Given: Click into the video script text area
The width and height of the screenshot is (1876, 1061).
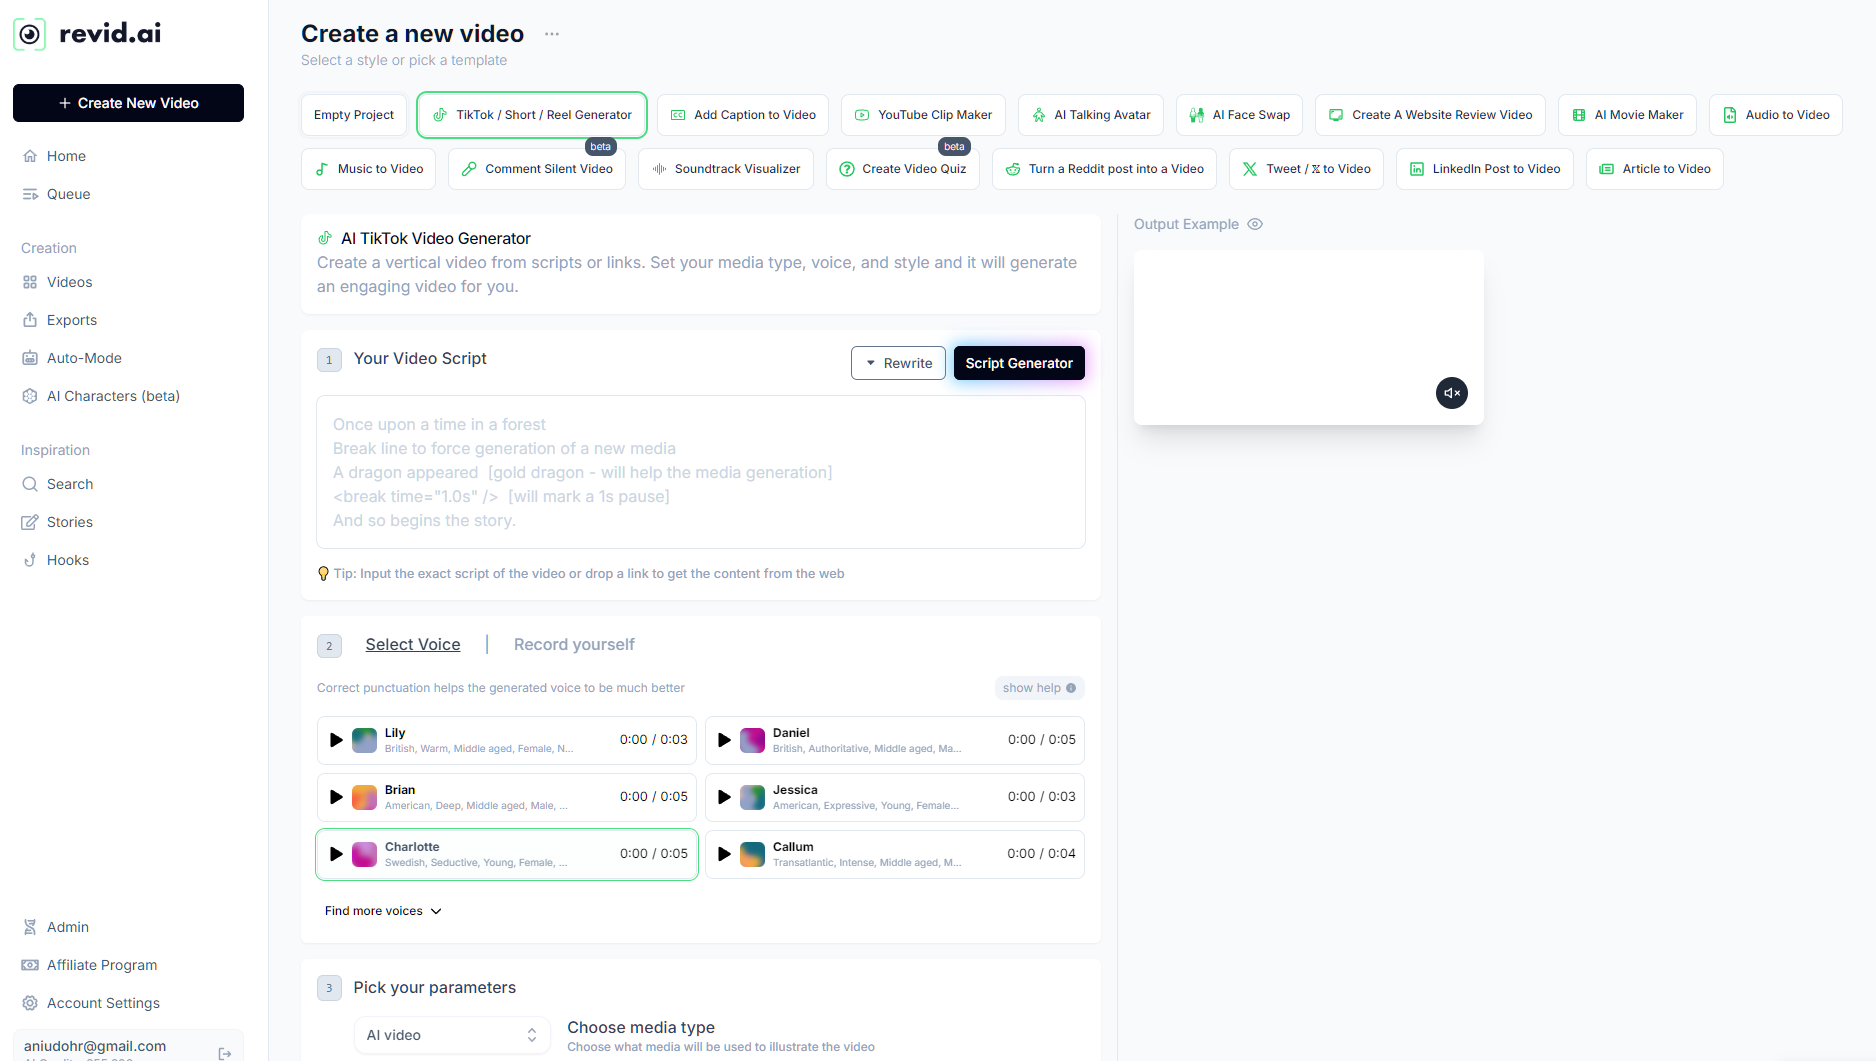Looking at the screenshot, I should click(700, 472).
